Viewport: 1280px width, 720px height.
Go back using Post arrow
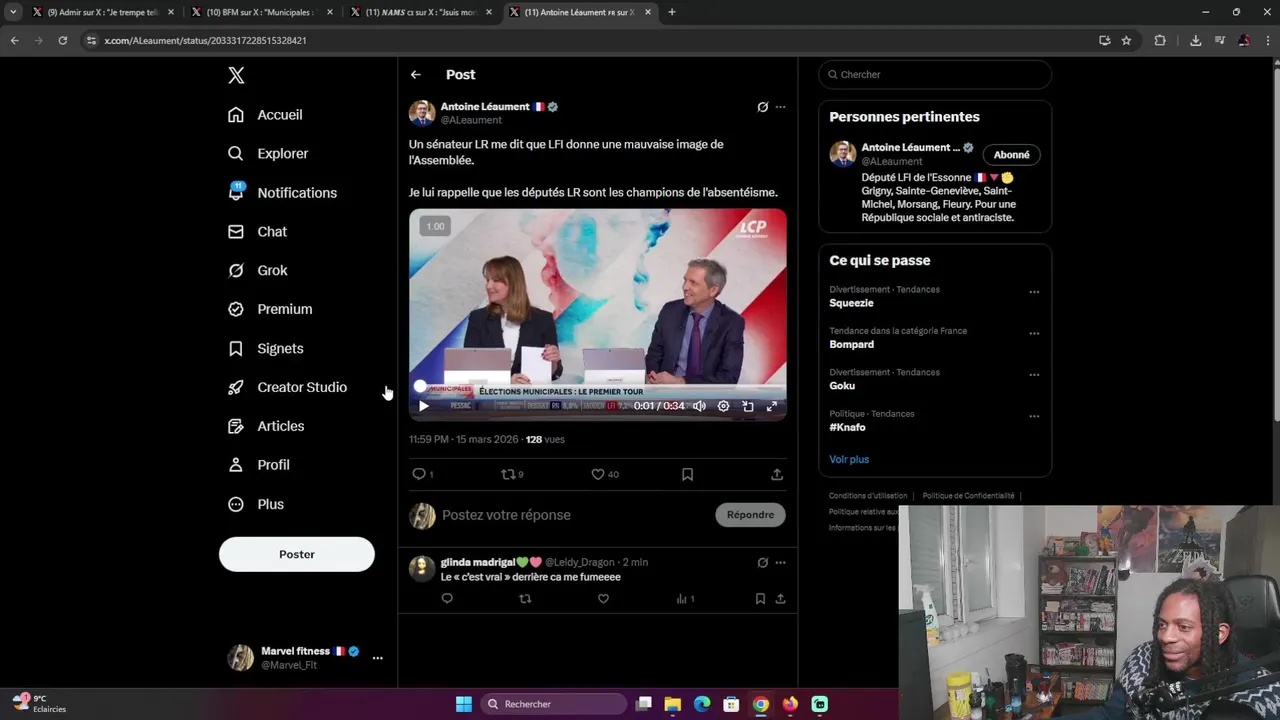416,75
